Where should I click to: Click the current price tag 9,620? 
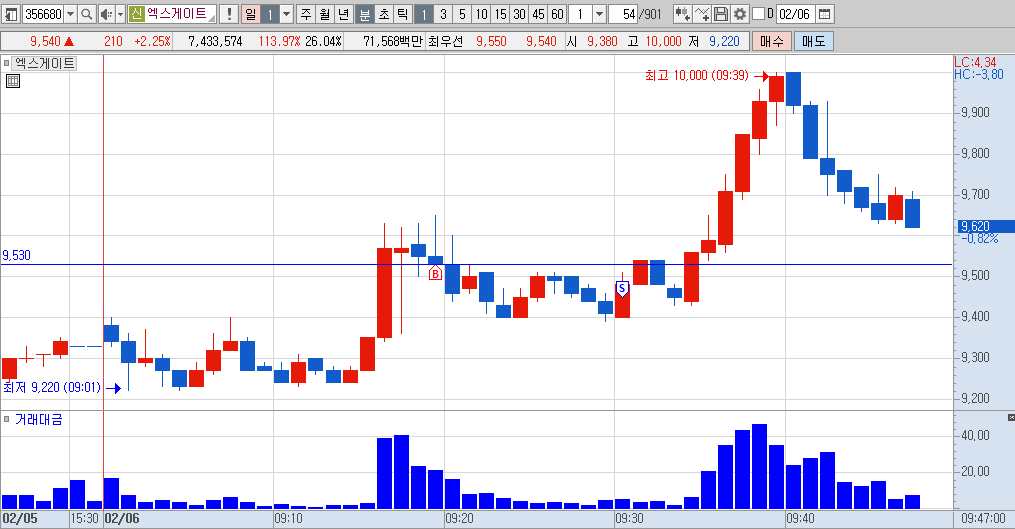tap(985, 227)
